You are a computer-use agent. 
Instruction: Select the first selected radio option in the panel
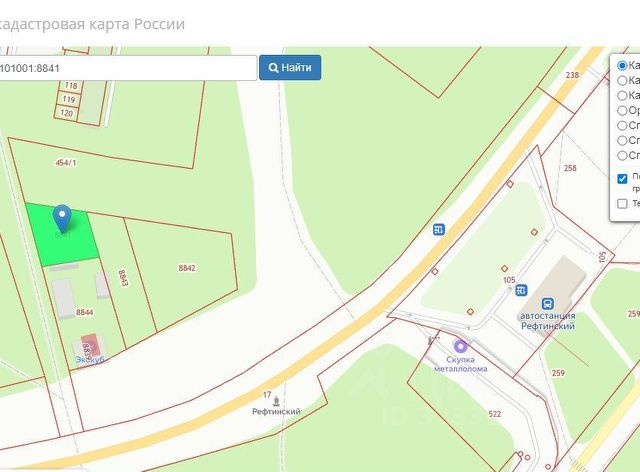tap(622, 65)
